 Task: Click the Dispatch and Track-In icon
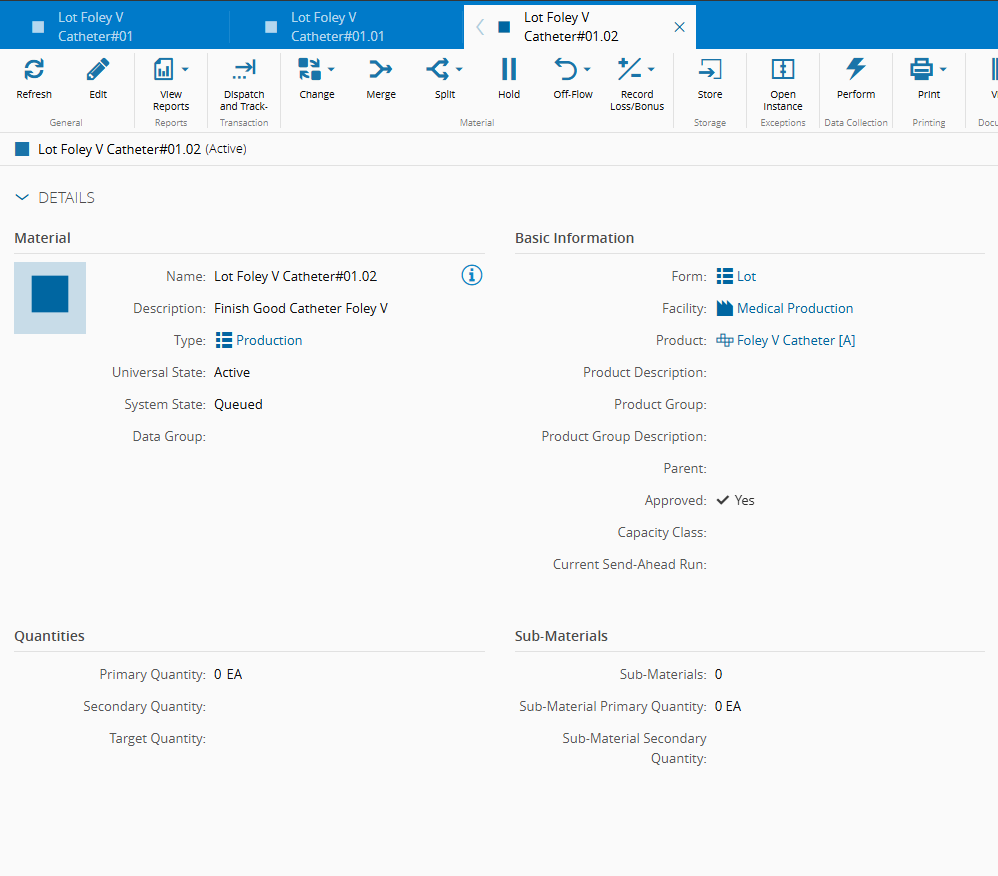pyautogui.click(x=244, y=70)
